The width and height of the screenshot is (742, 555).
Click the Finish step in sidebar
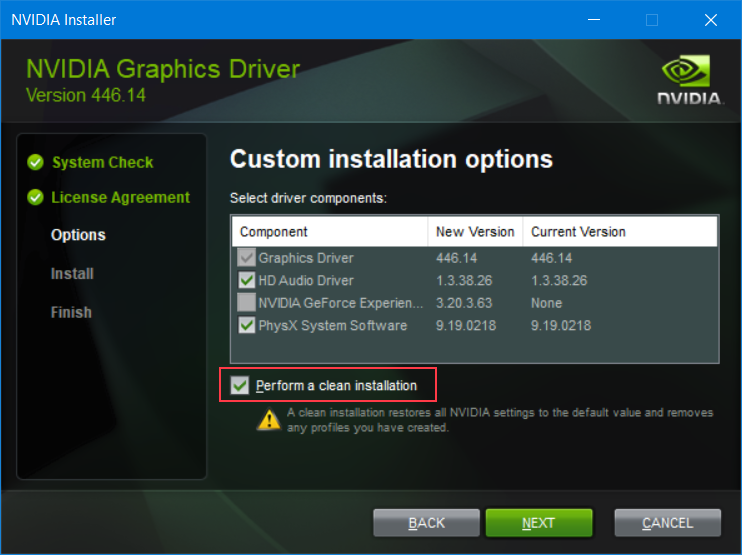tap(71, 313)
